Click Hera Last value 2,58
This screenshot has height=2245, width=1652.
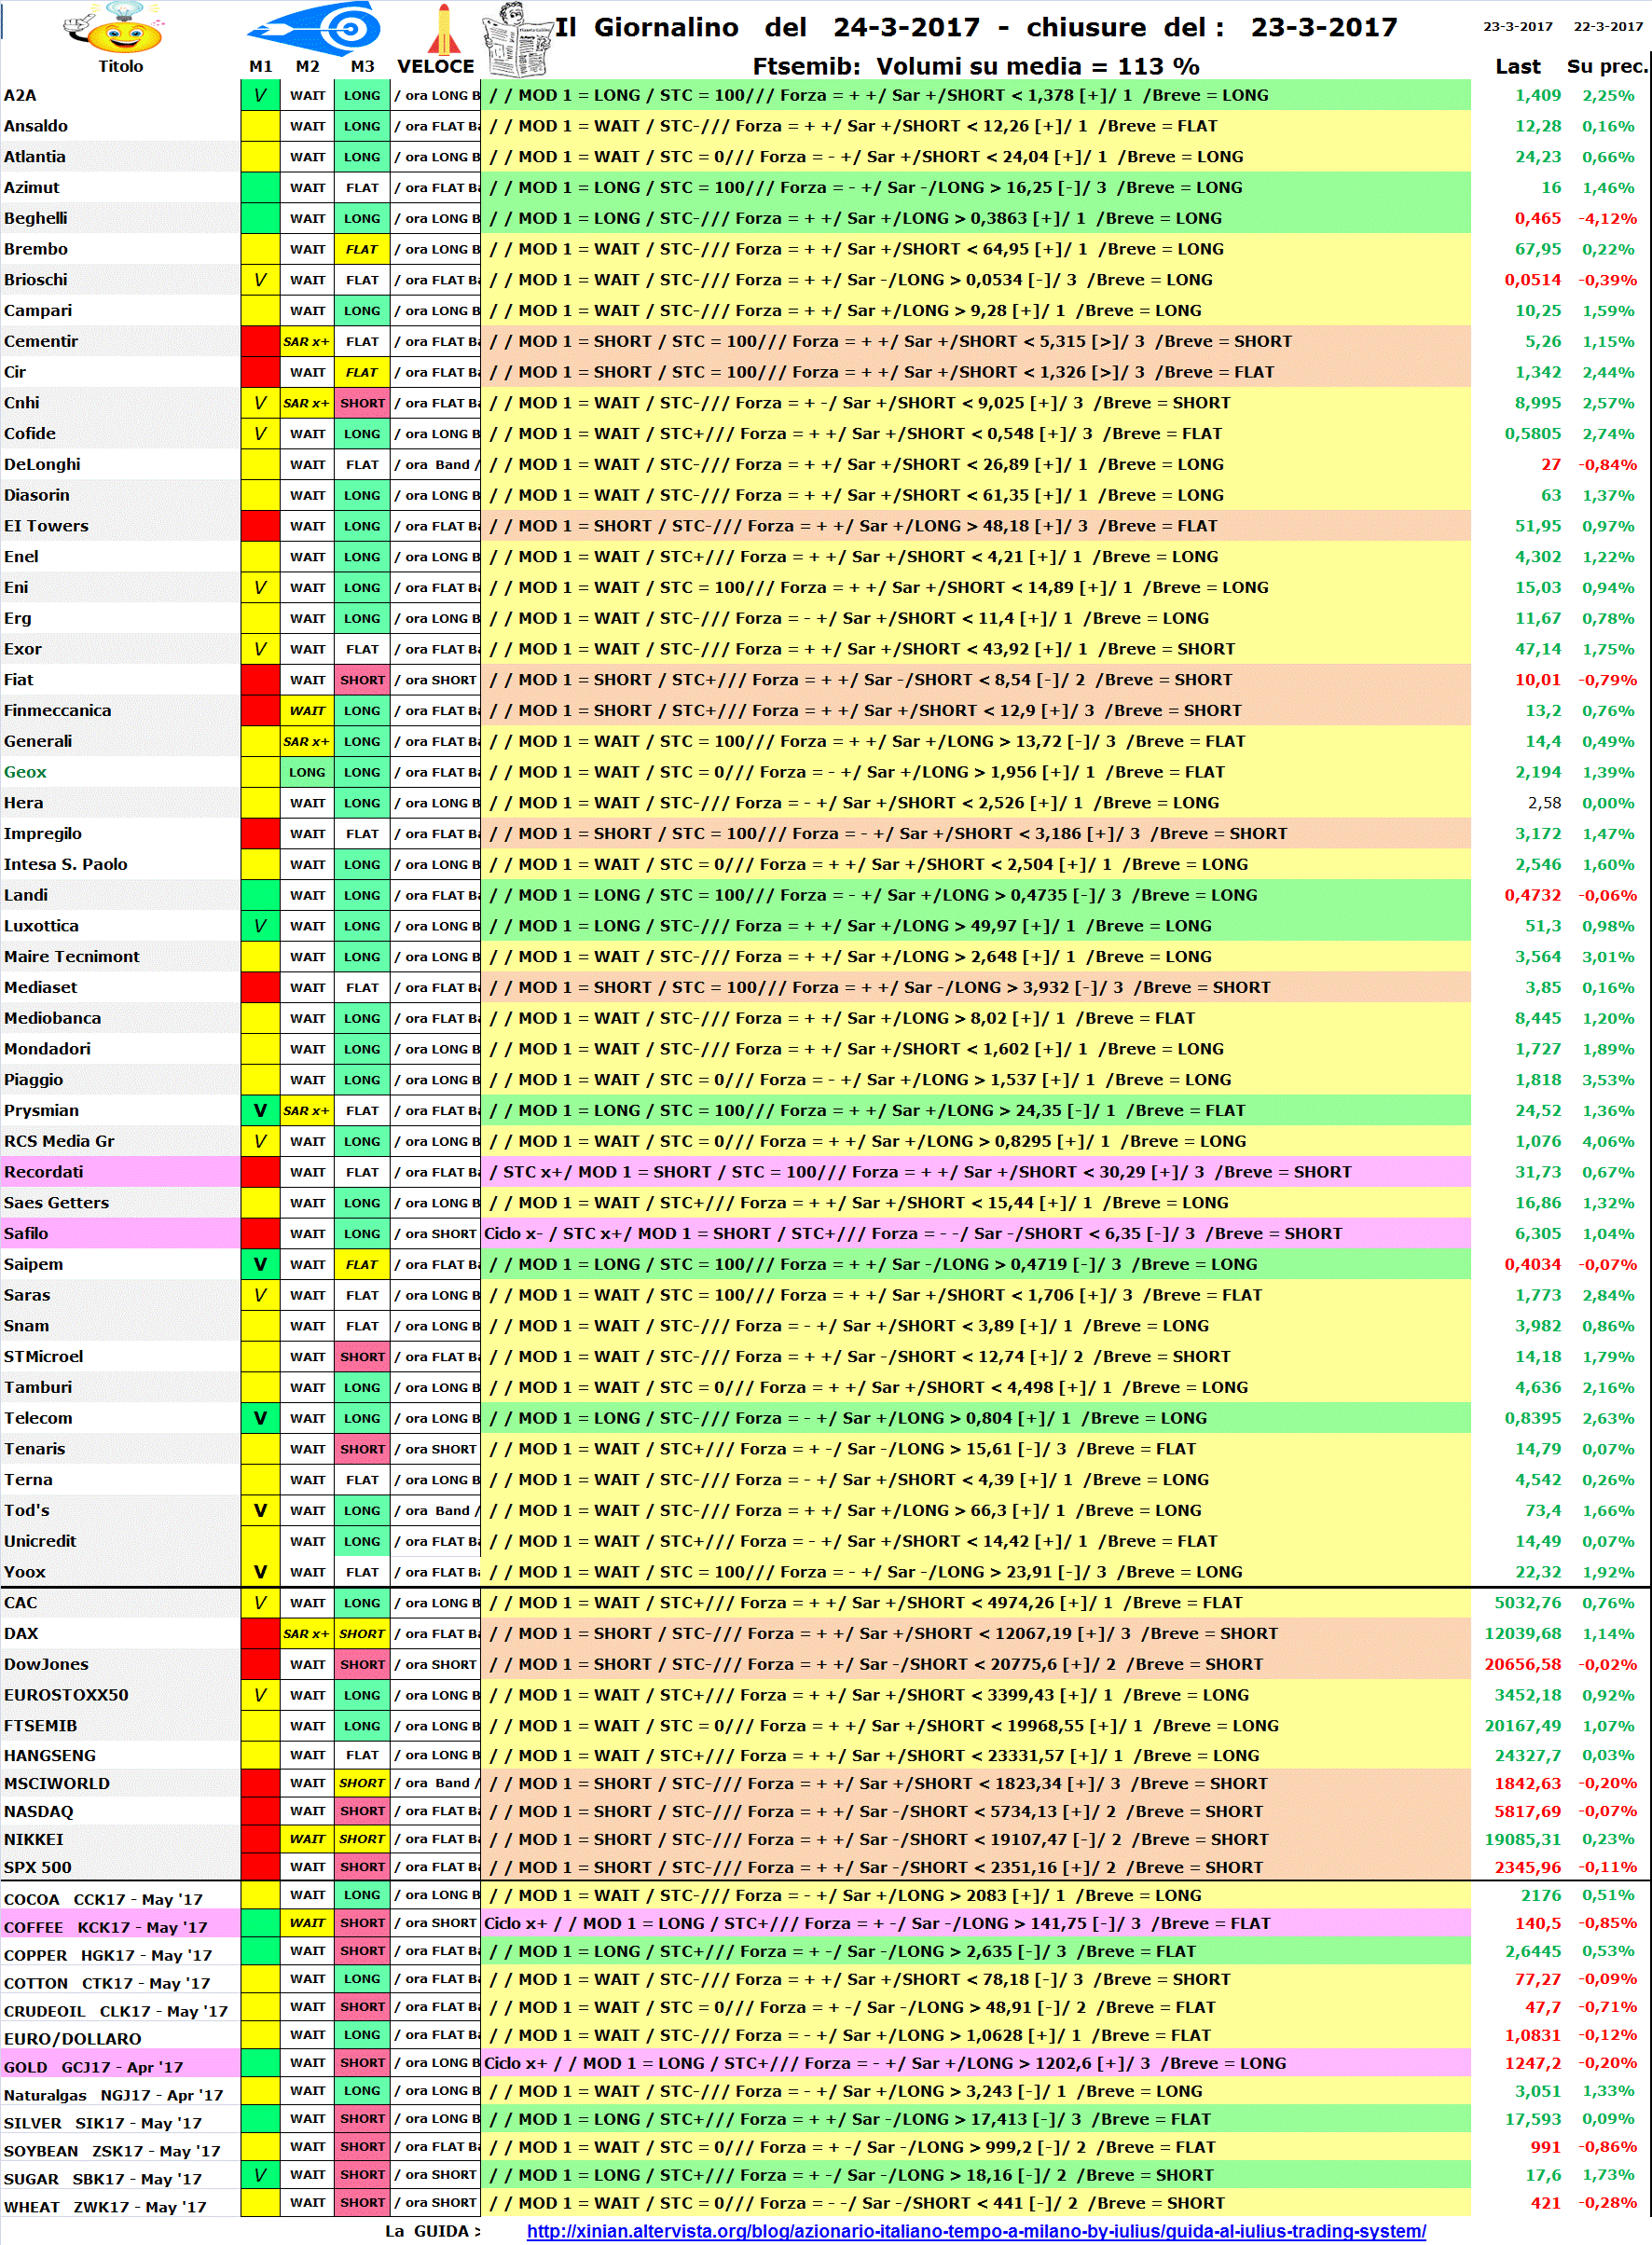coord(1543,803)
